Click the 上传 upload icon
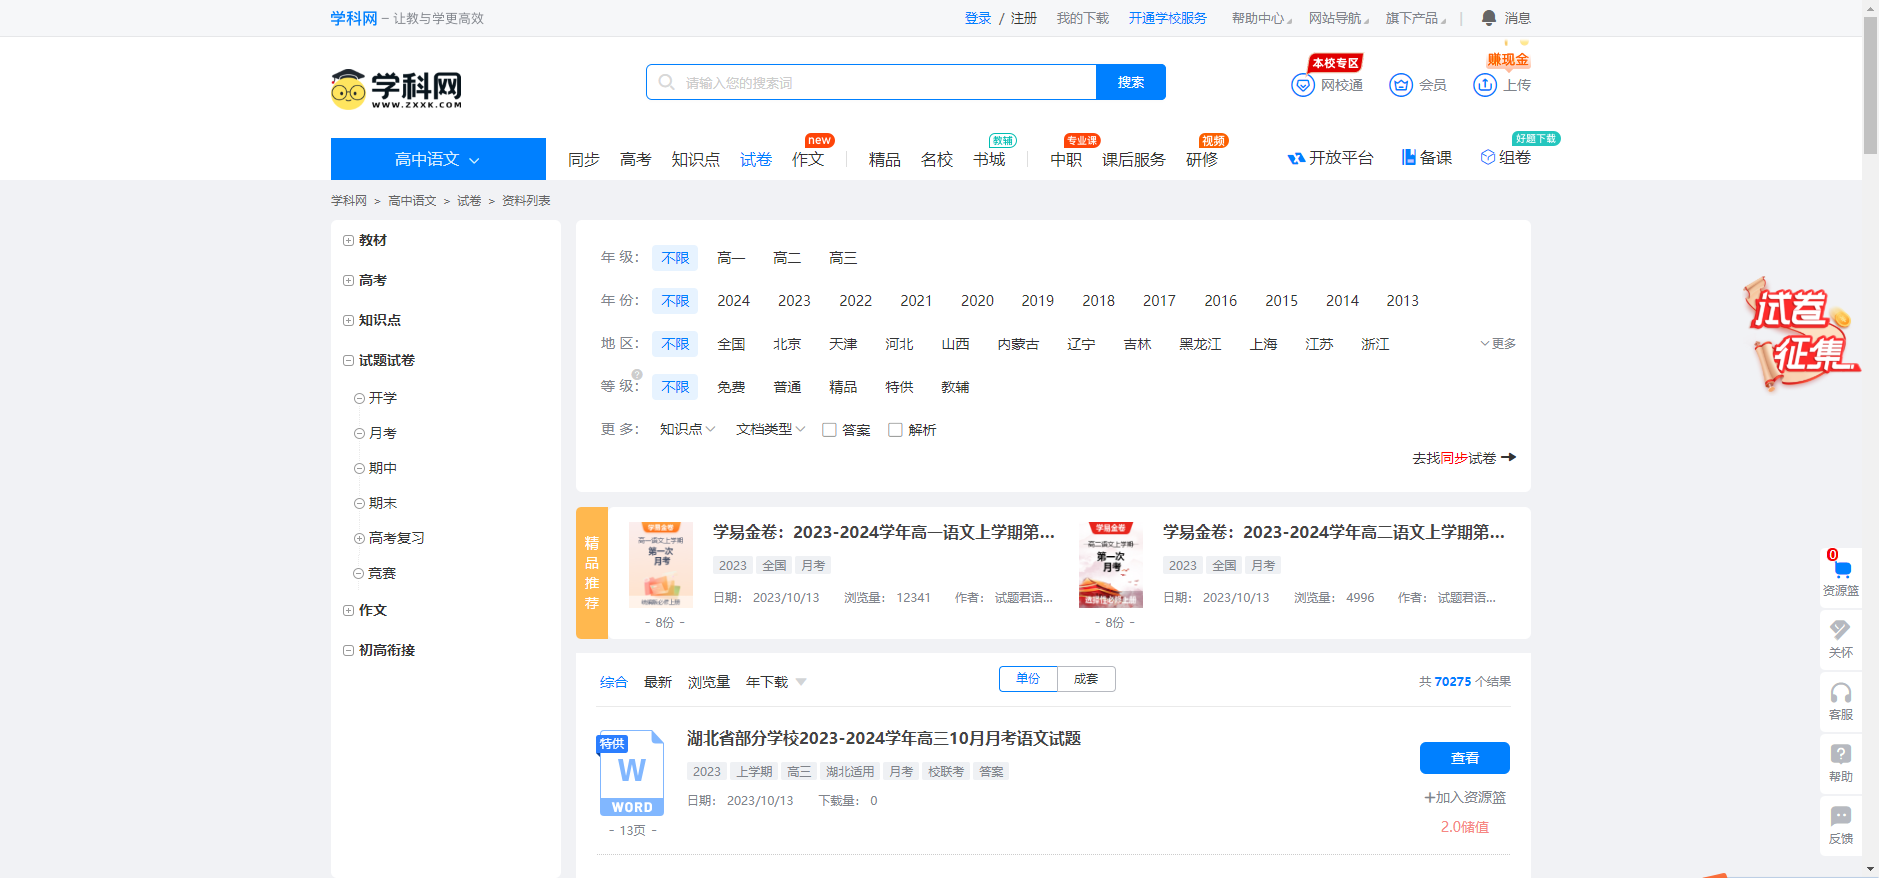1879x878 pixels. pos(1485,85)
